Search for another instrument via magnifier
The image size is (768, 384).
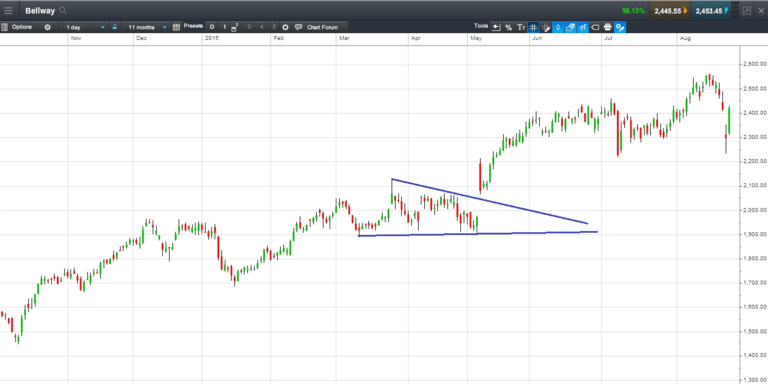click(x=62, y=11)
